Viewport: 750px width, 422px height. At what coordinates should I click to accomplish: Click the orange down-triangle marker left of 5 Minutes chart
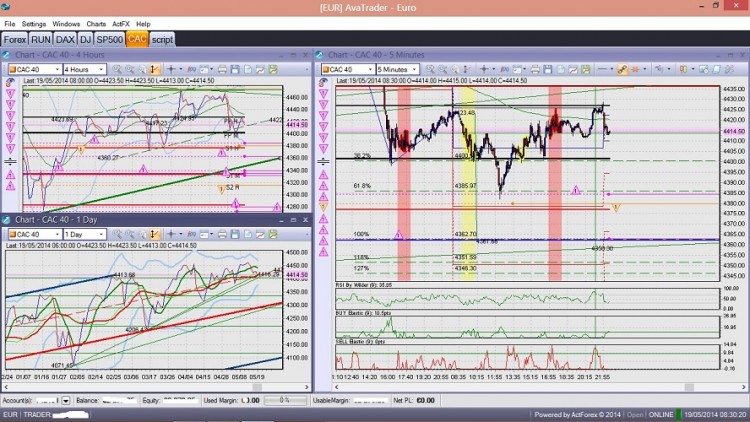[x=323, y=207]
